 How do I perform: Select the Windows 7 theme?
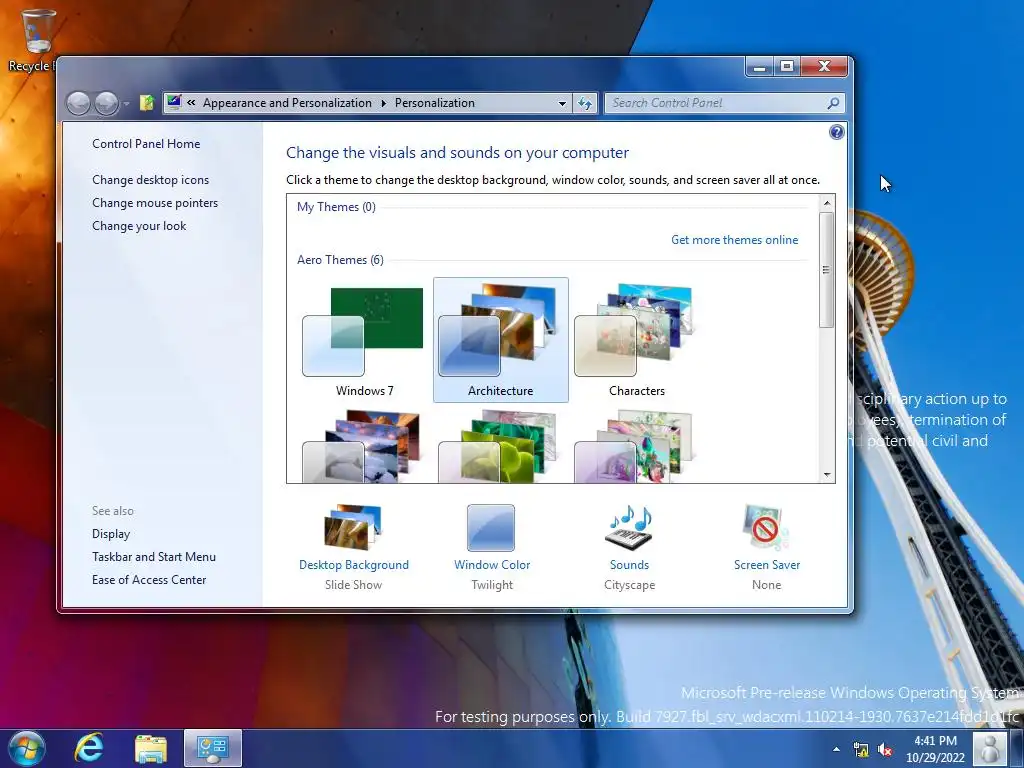coord(364,340)
